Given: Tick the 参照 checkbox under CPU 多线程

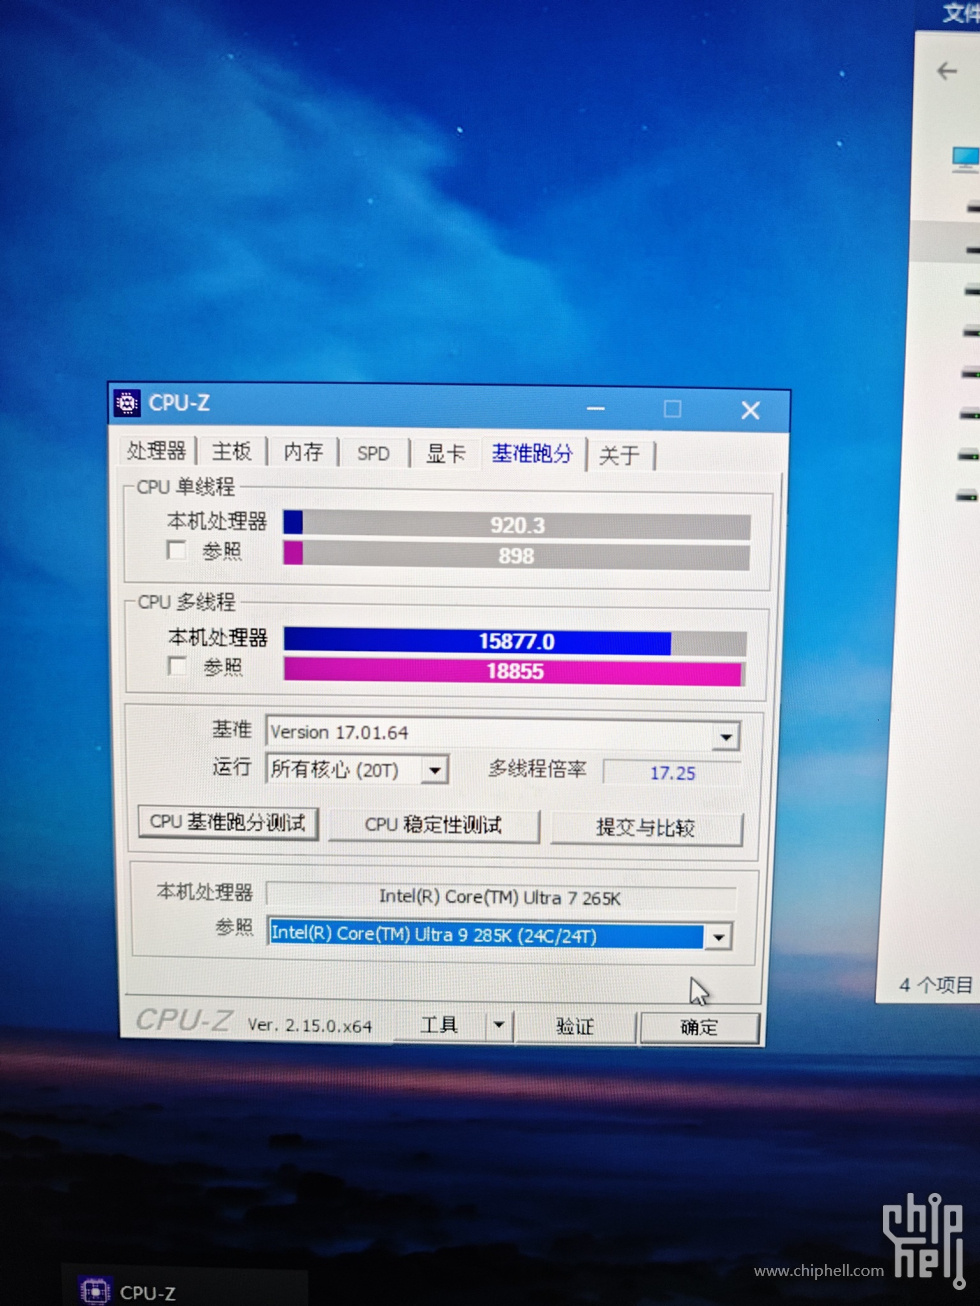Looking at the screenshot, I should tap(177, 666).
